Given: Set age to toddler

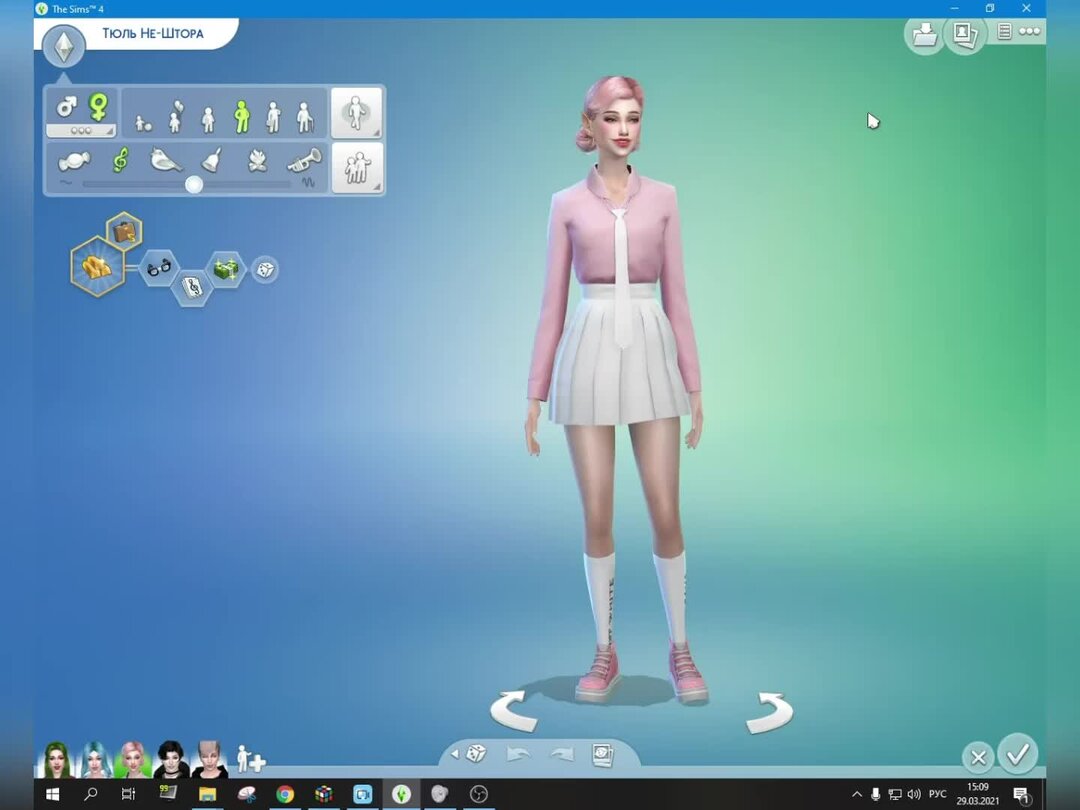Looking at the screenshot, I should (x=143, y=123).
